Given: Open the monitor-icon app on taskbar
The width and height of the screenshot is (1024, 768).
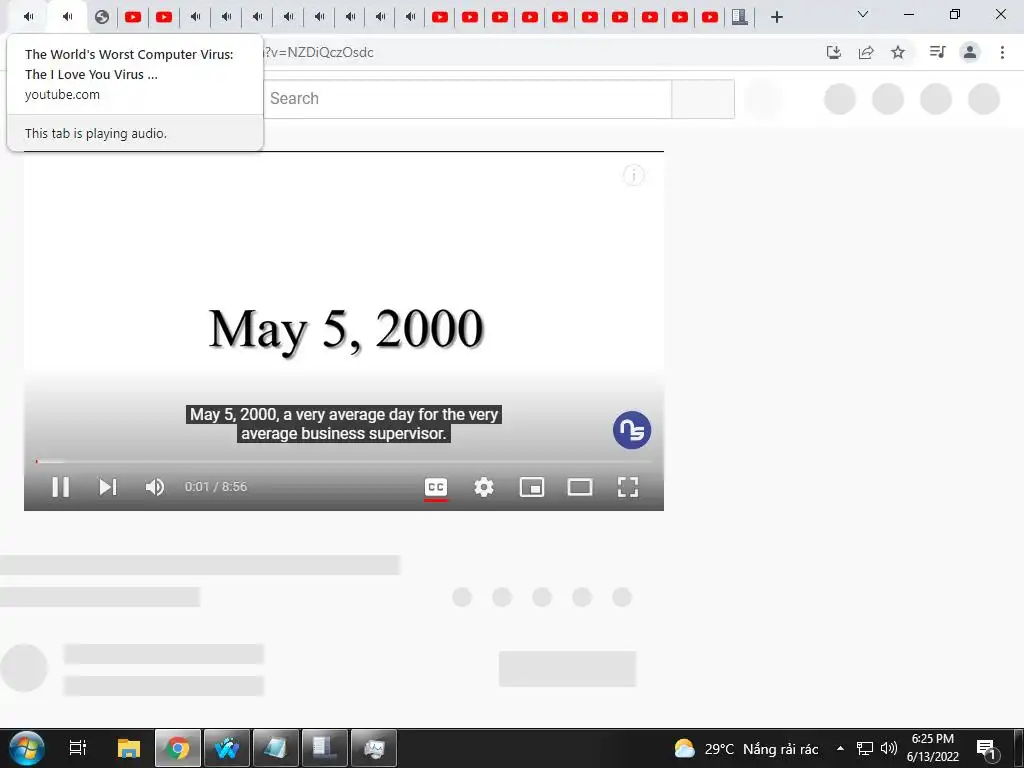Looking at the screenshot, I should point(374,748).
